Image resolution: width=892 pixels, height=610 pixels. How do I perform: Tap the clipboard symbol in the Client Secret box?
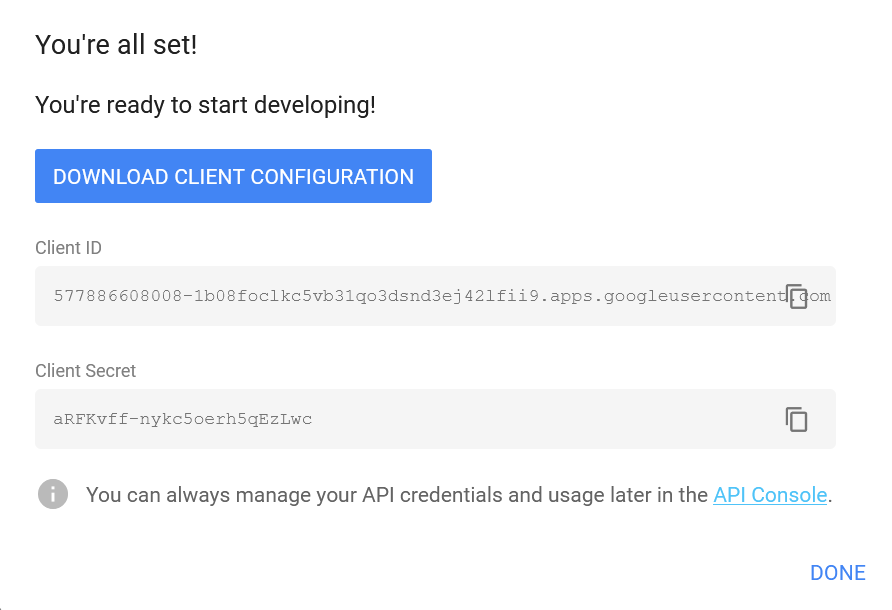pyautogui.click(x=797, y=419)
